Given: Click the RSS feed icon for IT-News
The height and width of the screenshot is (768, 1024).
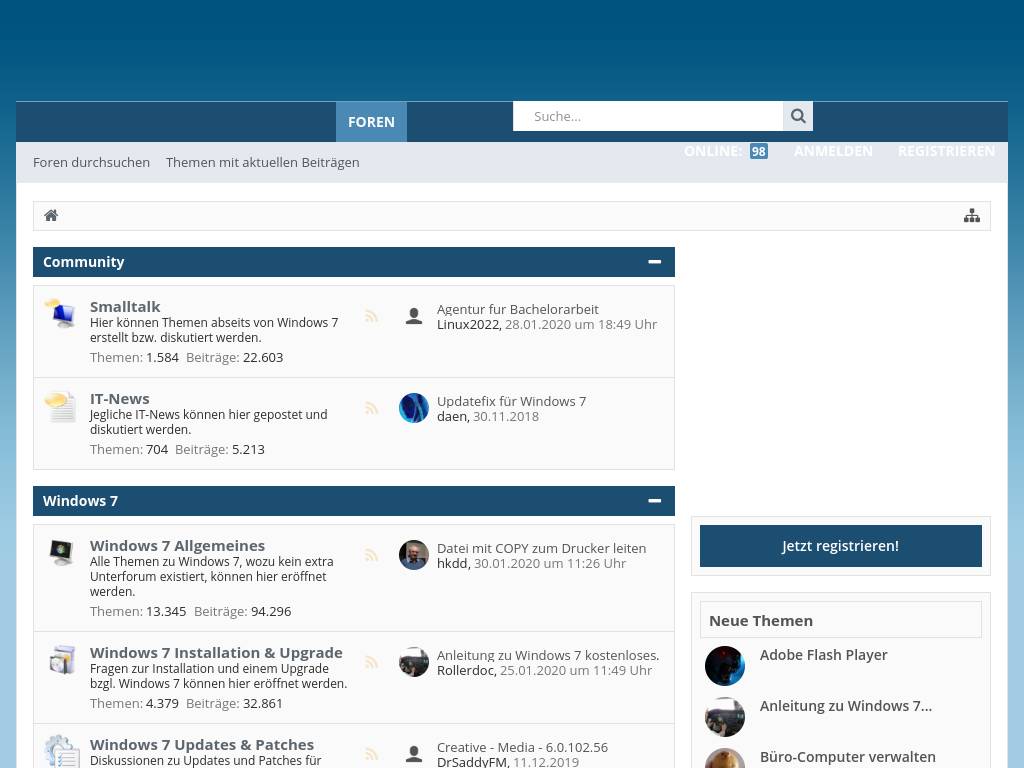Looking at the screenshot, I should point(371,408).
